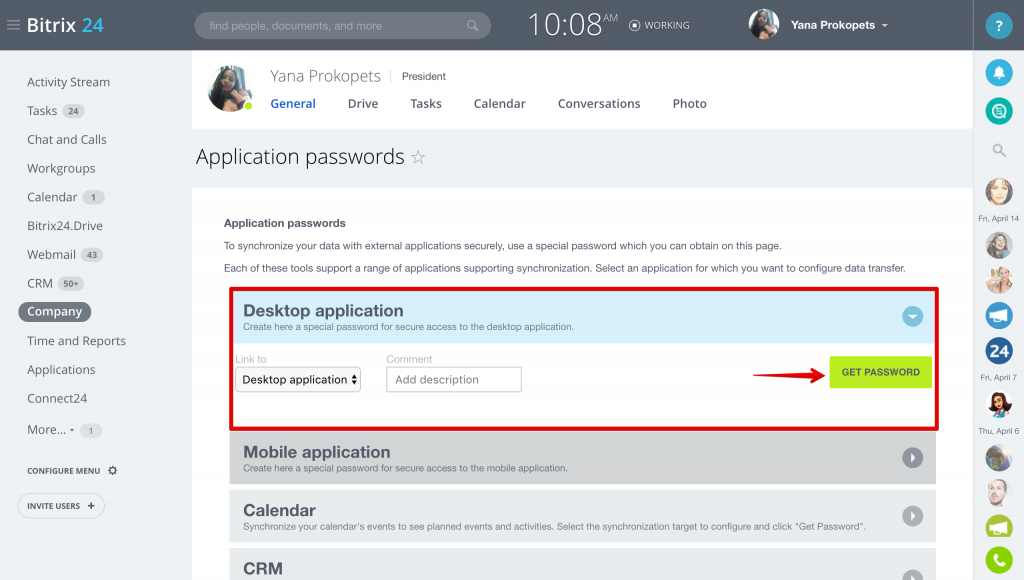This screenshot has height=580, width=1024.
Task: Open Connect24
Action: coord(57,398)
